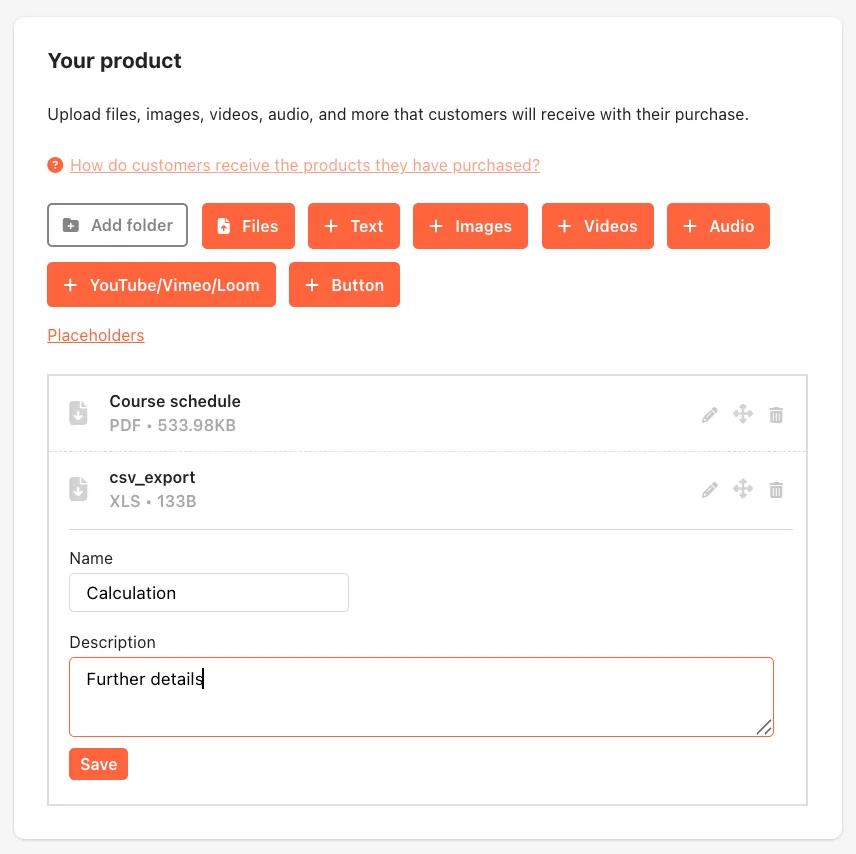Click the Name field containing Calculation

point(209,592)
